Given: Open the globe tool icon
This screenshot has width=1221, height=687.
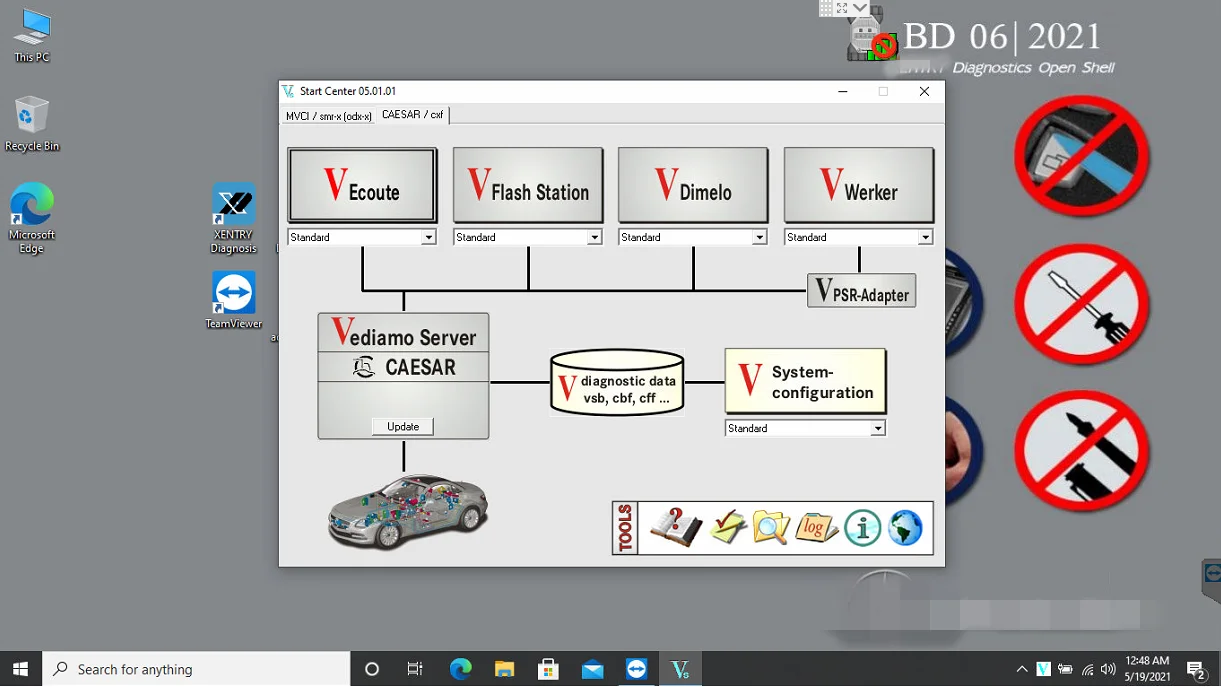Looking at the screenshot, I should [x=905, y=528].
